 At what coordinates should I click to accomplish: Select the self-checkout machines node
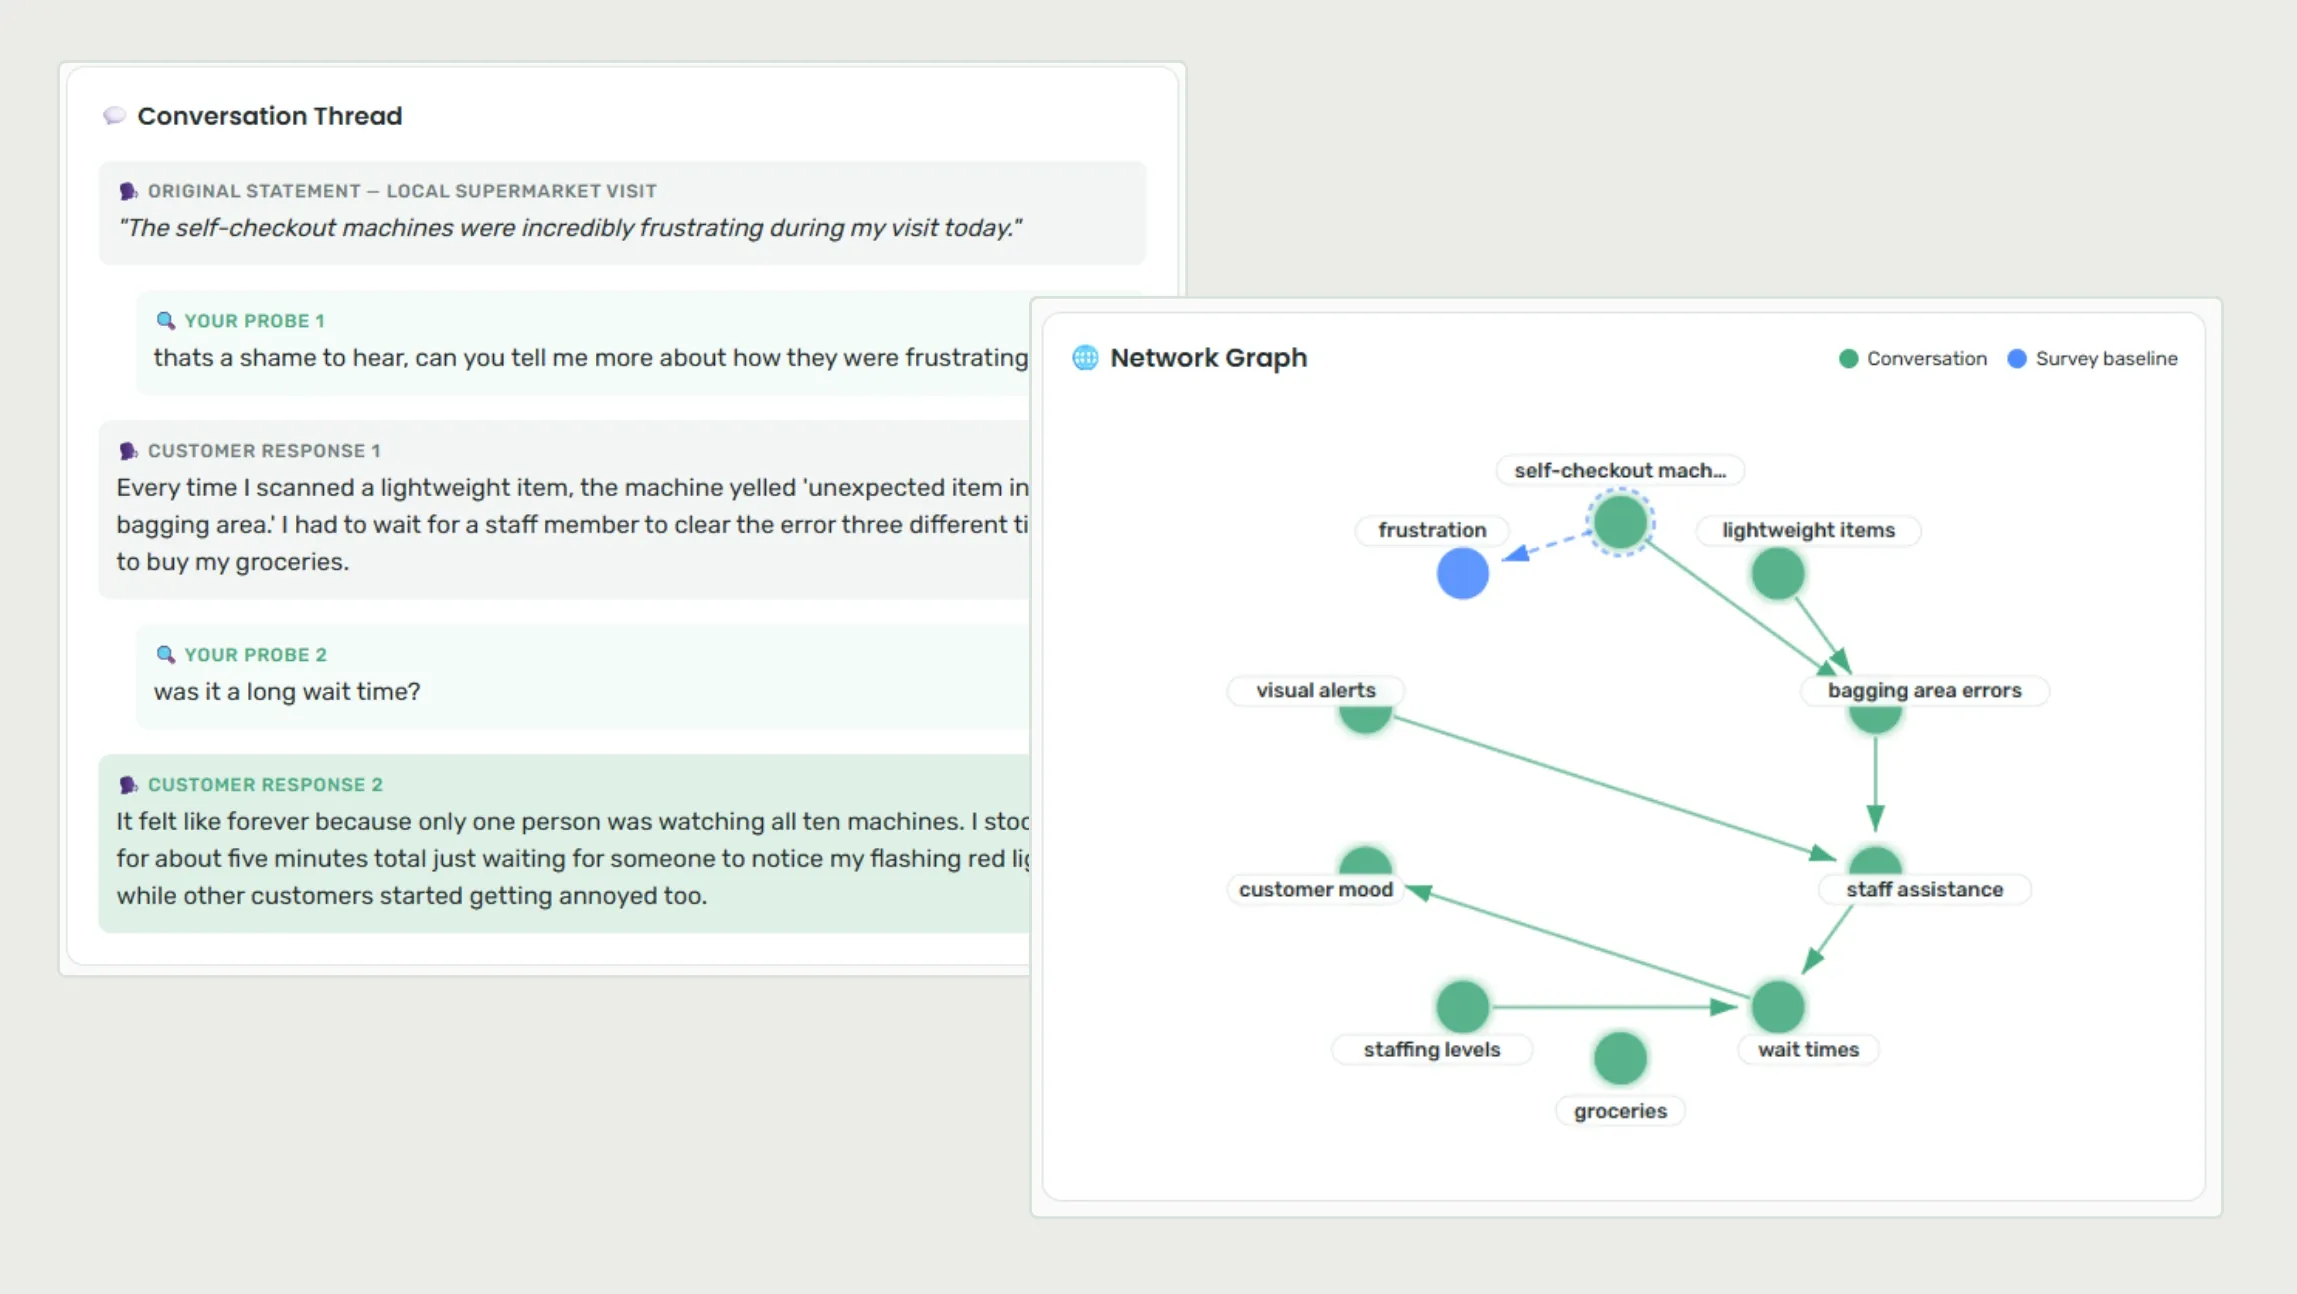[1620, 522]
